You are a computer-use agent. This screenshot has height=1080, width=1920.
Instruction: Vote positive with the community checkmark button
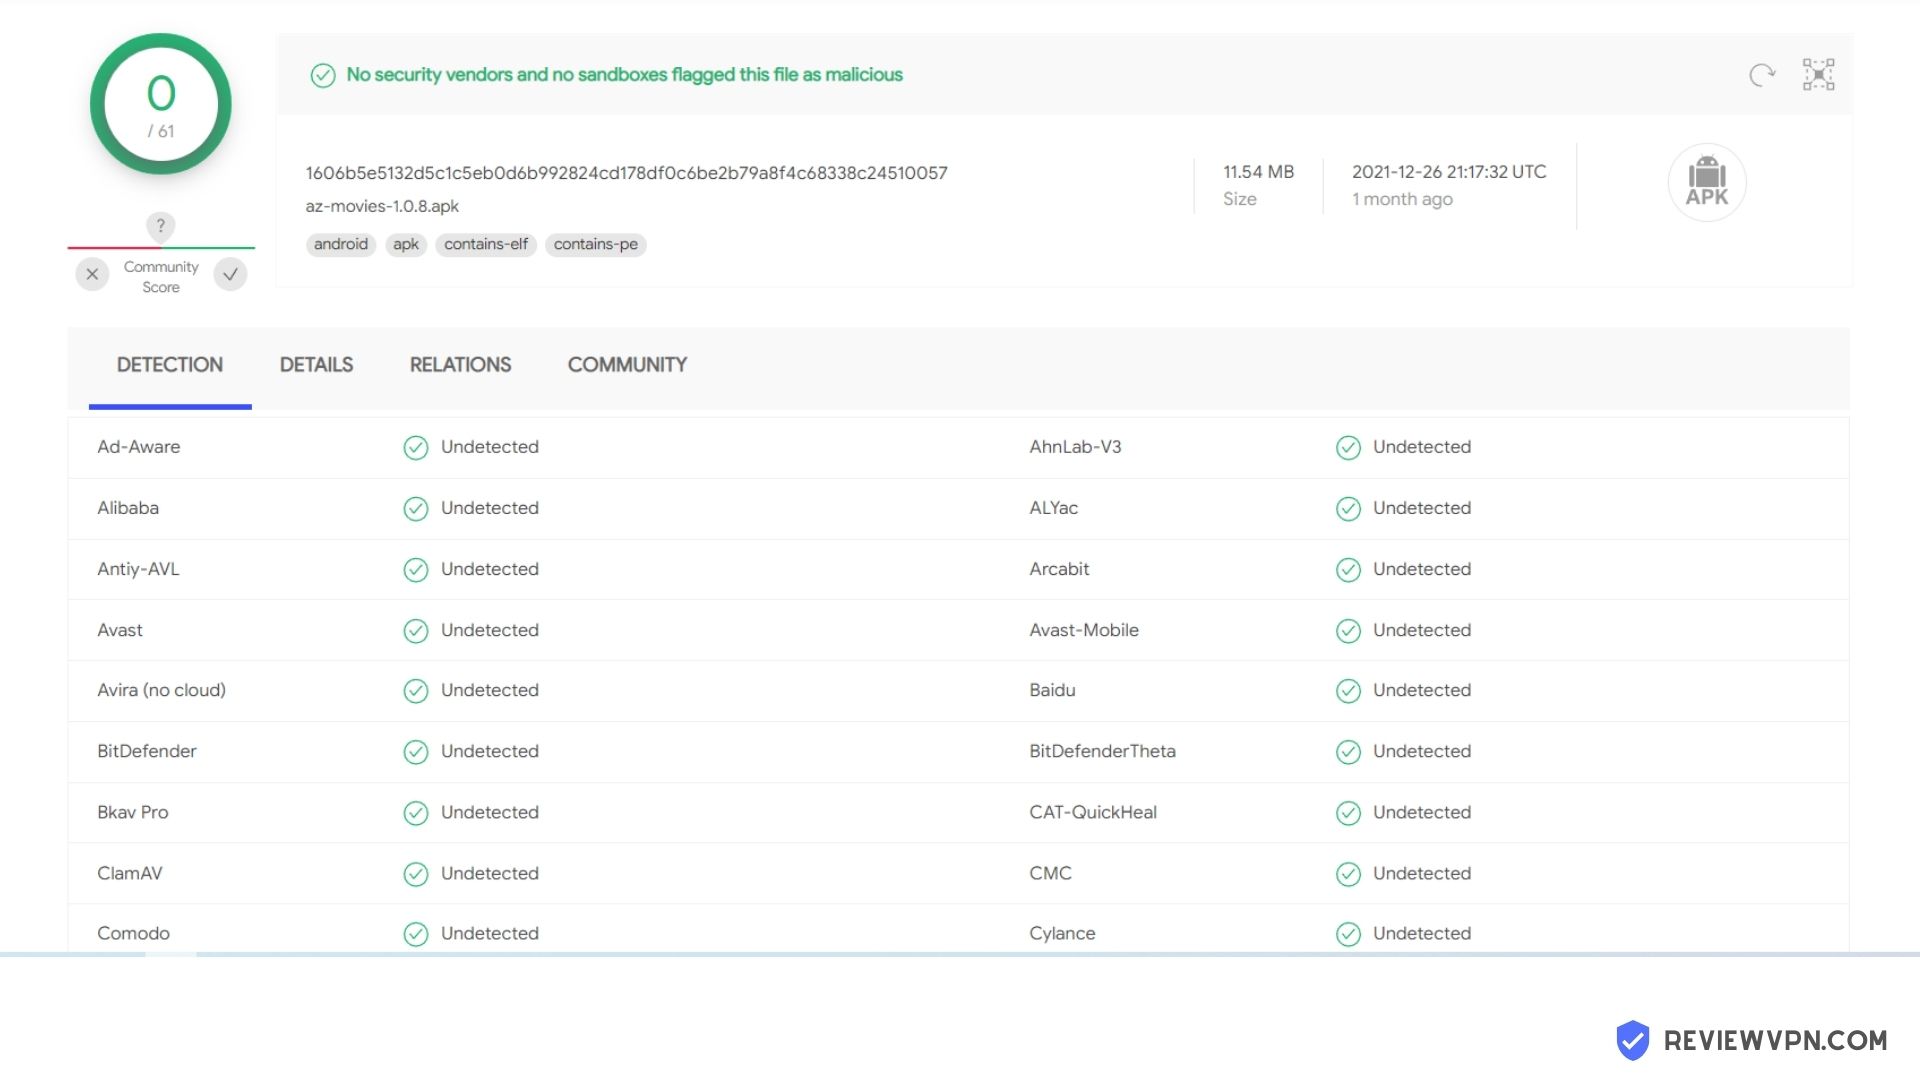230,274
